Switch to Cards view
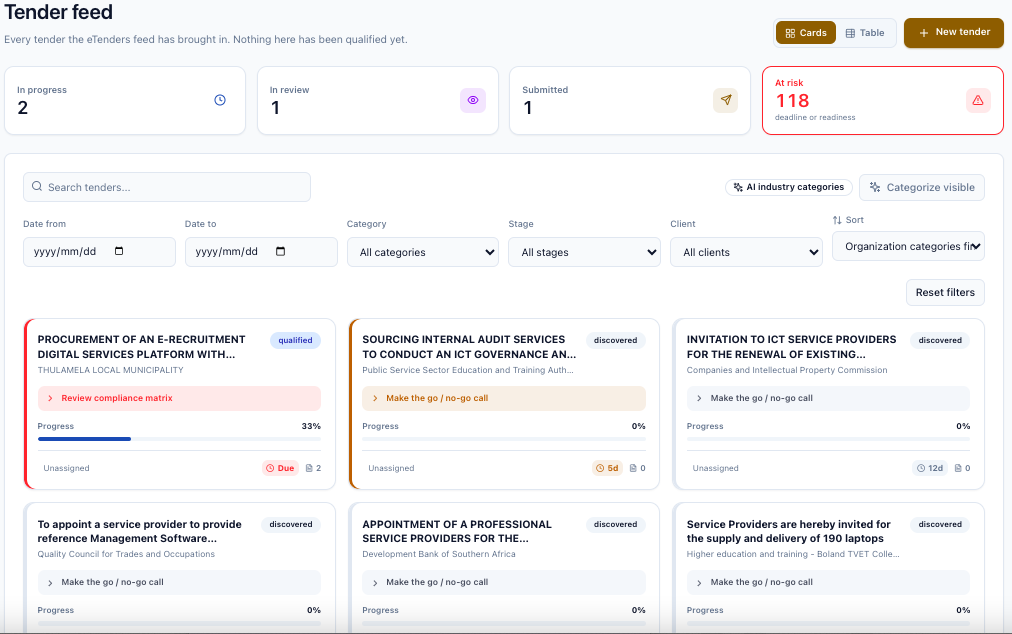This screenshot has width=1012, height=634. 805,33
